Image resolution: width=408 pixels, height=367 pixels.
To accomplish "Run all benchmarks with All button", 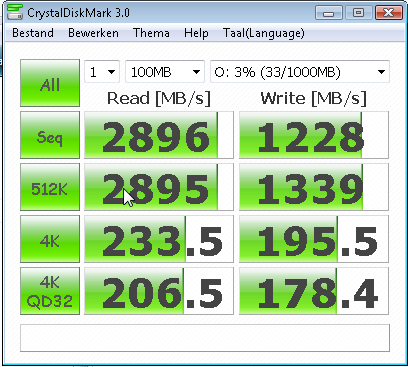I will [x=50, y=83].
